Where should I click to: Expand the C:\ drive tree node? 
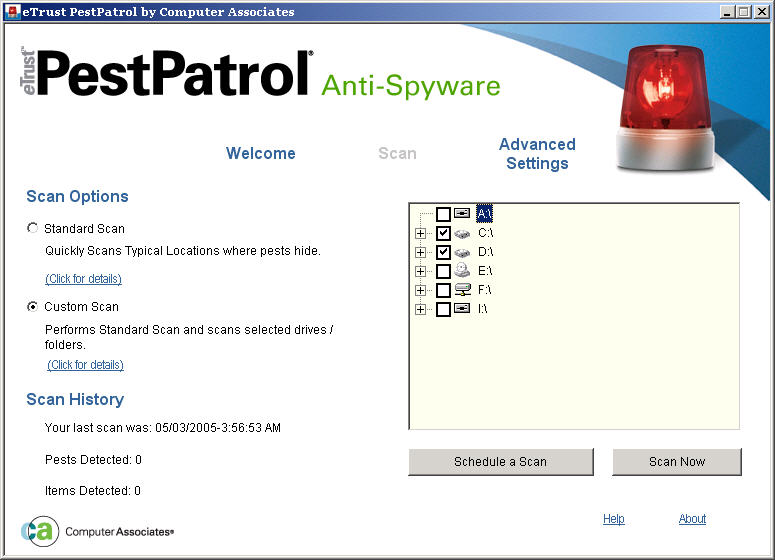(x=421, y=233)
